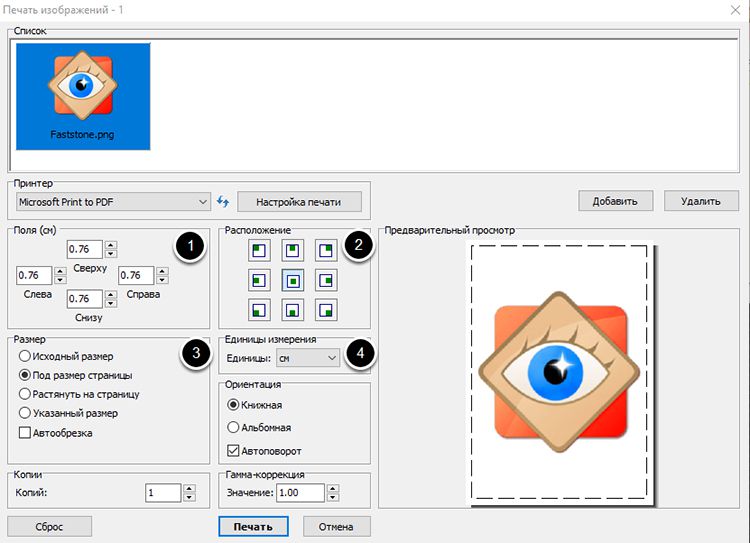Align image to middle-right position
750x543 pixels.
pyautogui.click(x=326, y=280)
